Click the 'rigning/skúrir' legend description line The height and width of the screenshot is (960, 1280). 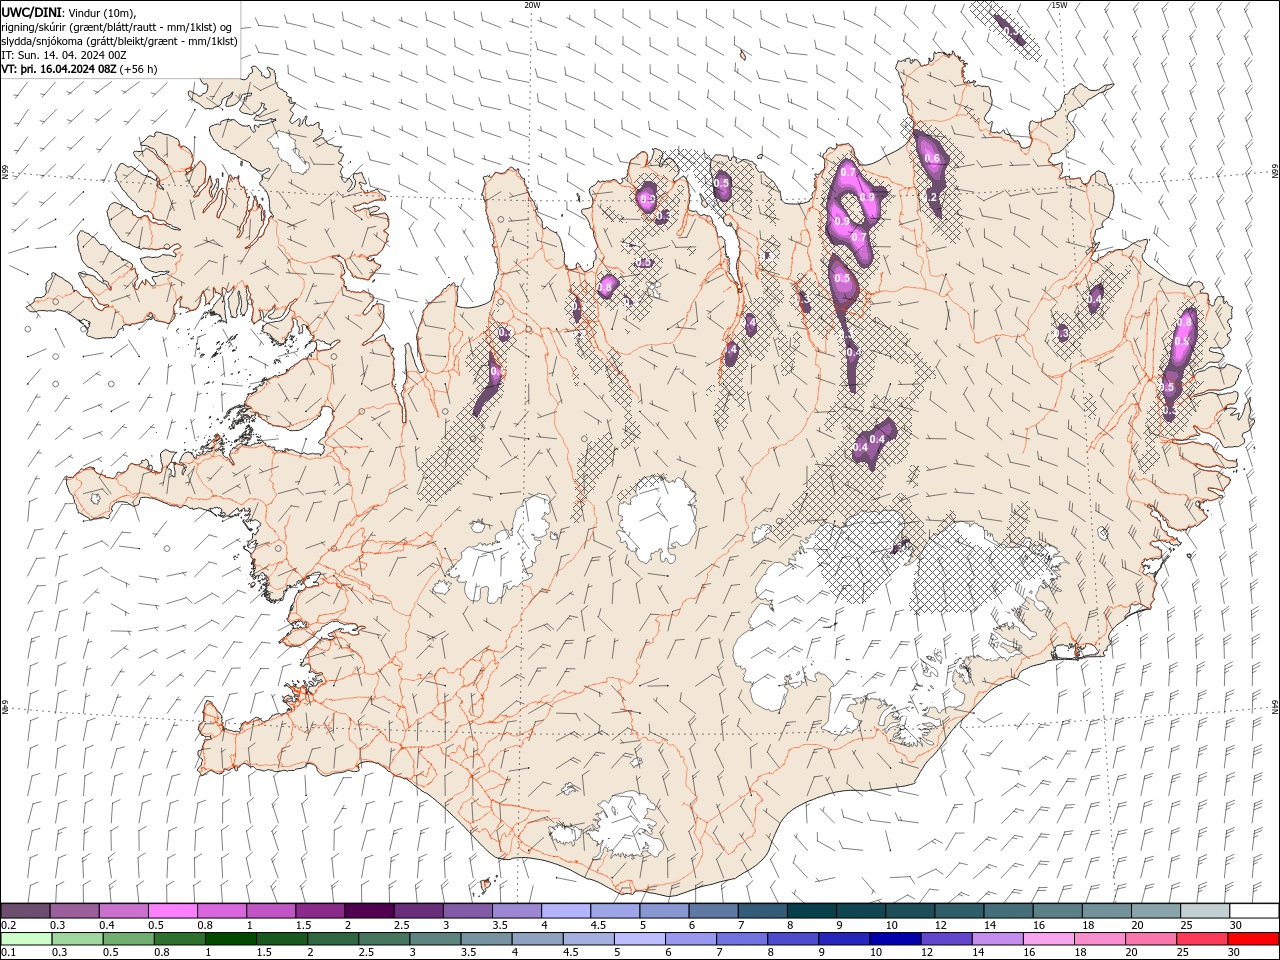click(117, 27)
